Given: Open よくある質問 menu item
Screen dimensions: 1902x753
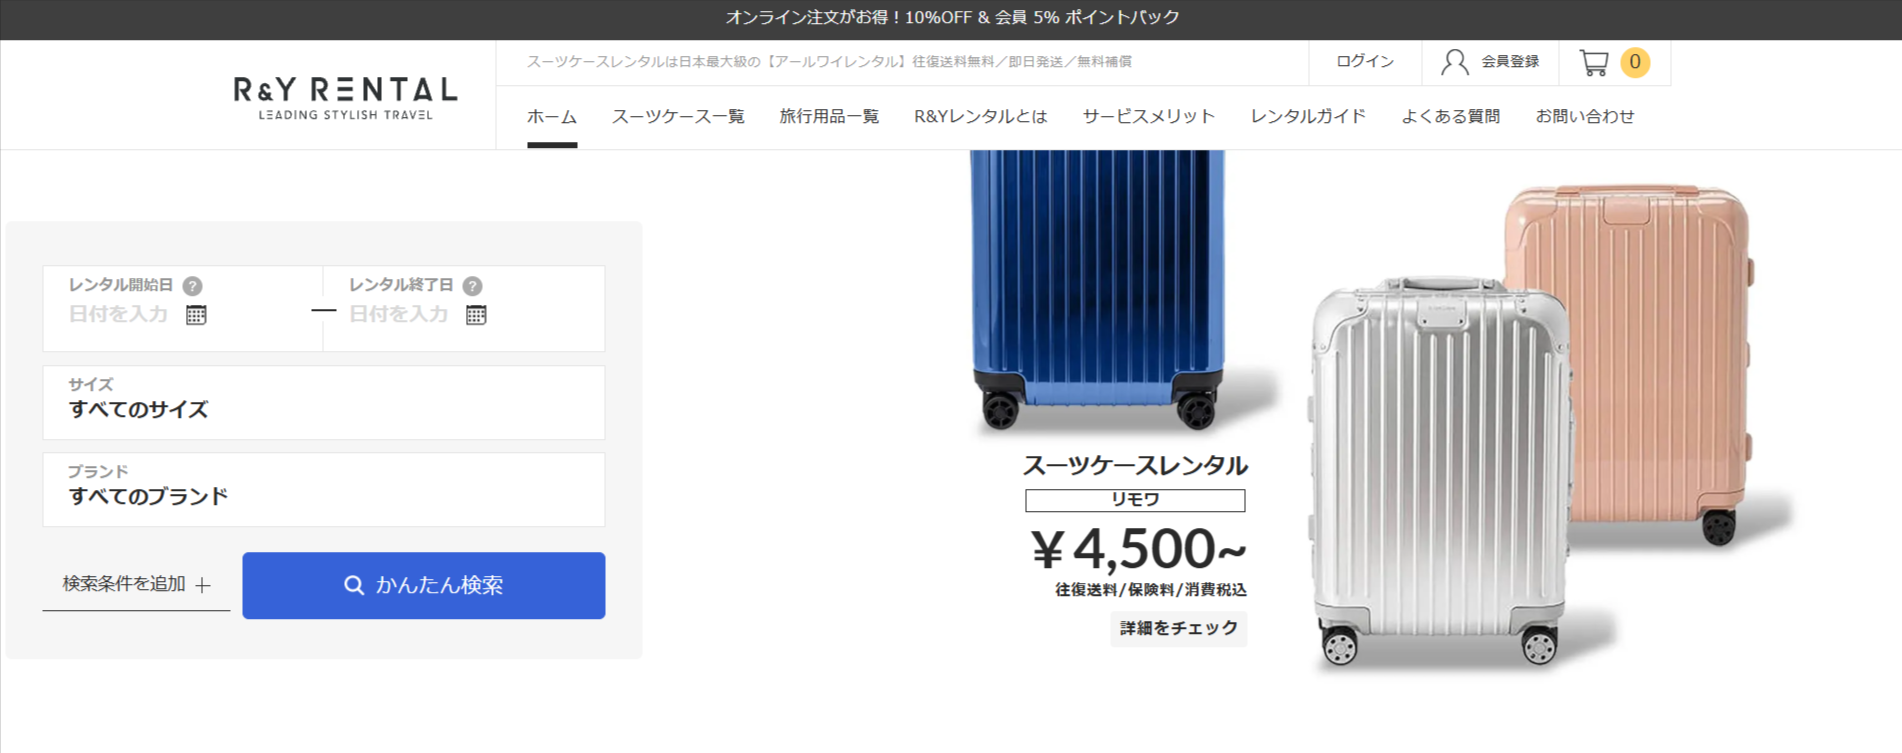Looking at the screenshot, I should pos(1450,117).
